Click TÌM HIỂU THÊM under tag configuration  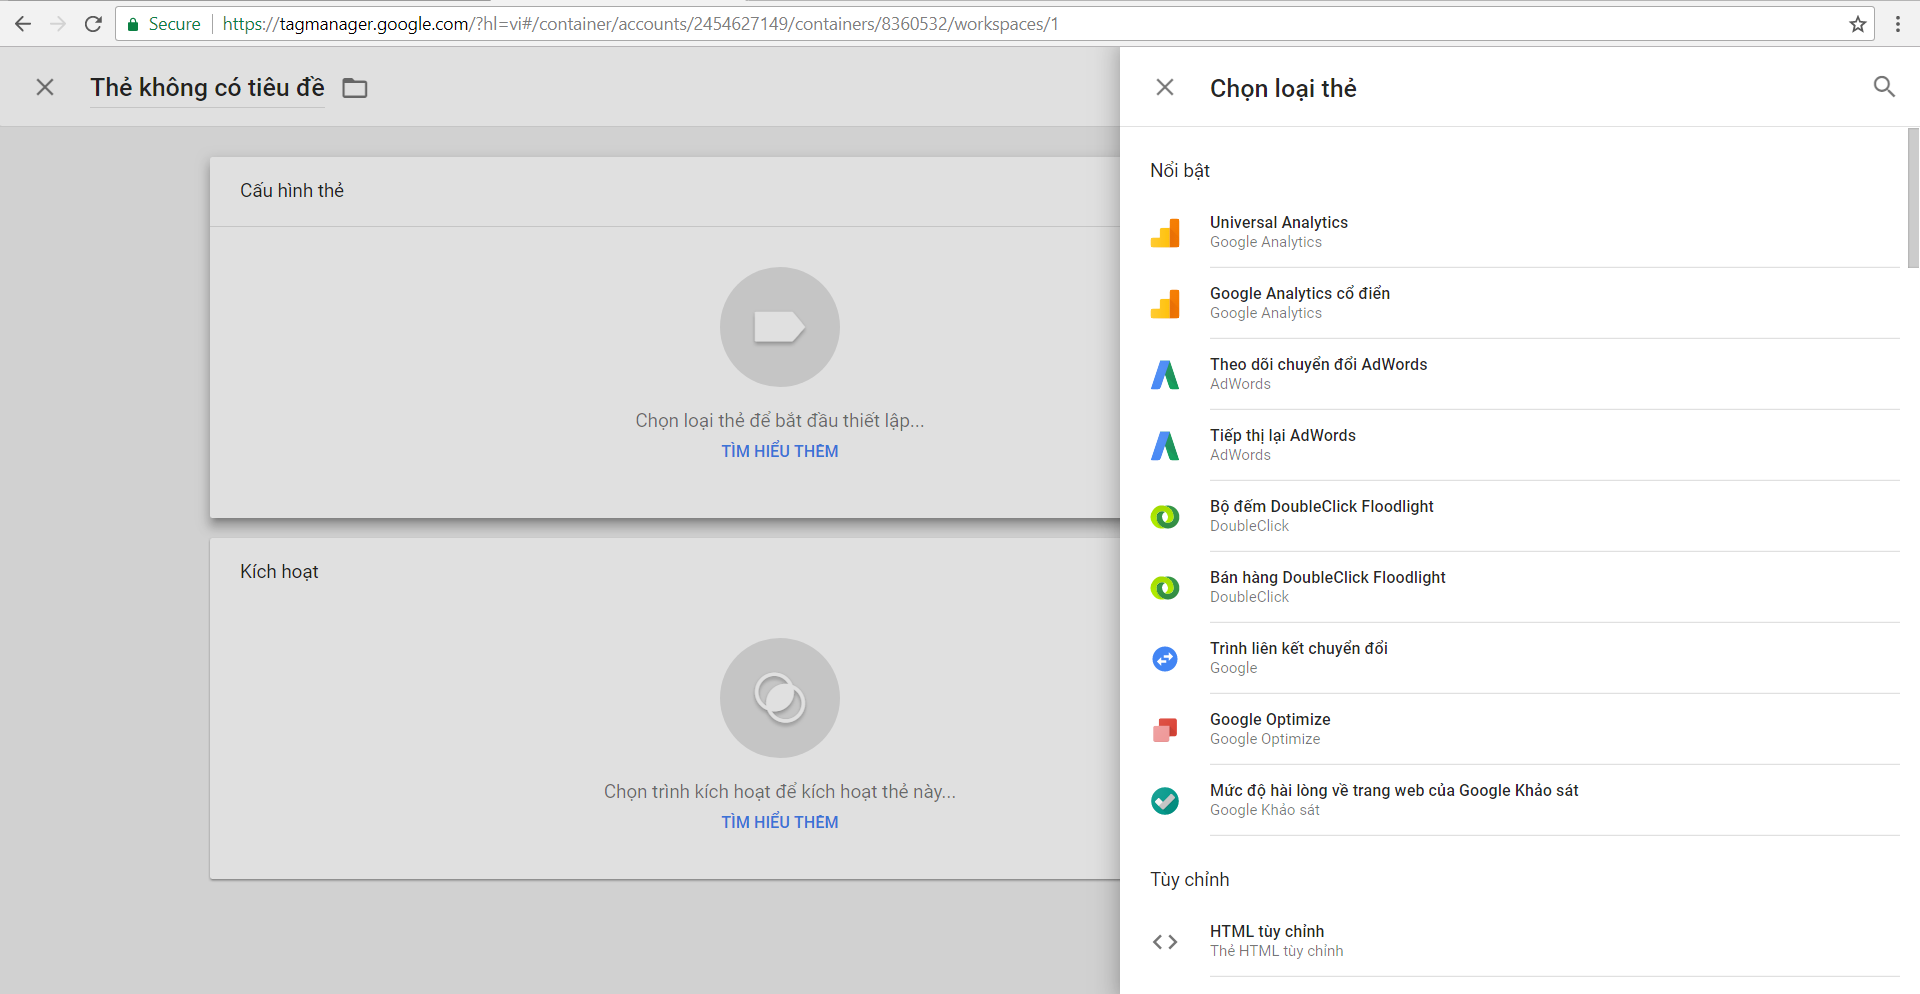pyautogui.click(x=780, y=451)
